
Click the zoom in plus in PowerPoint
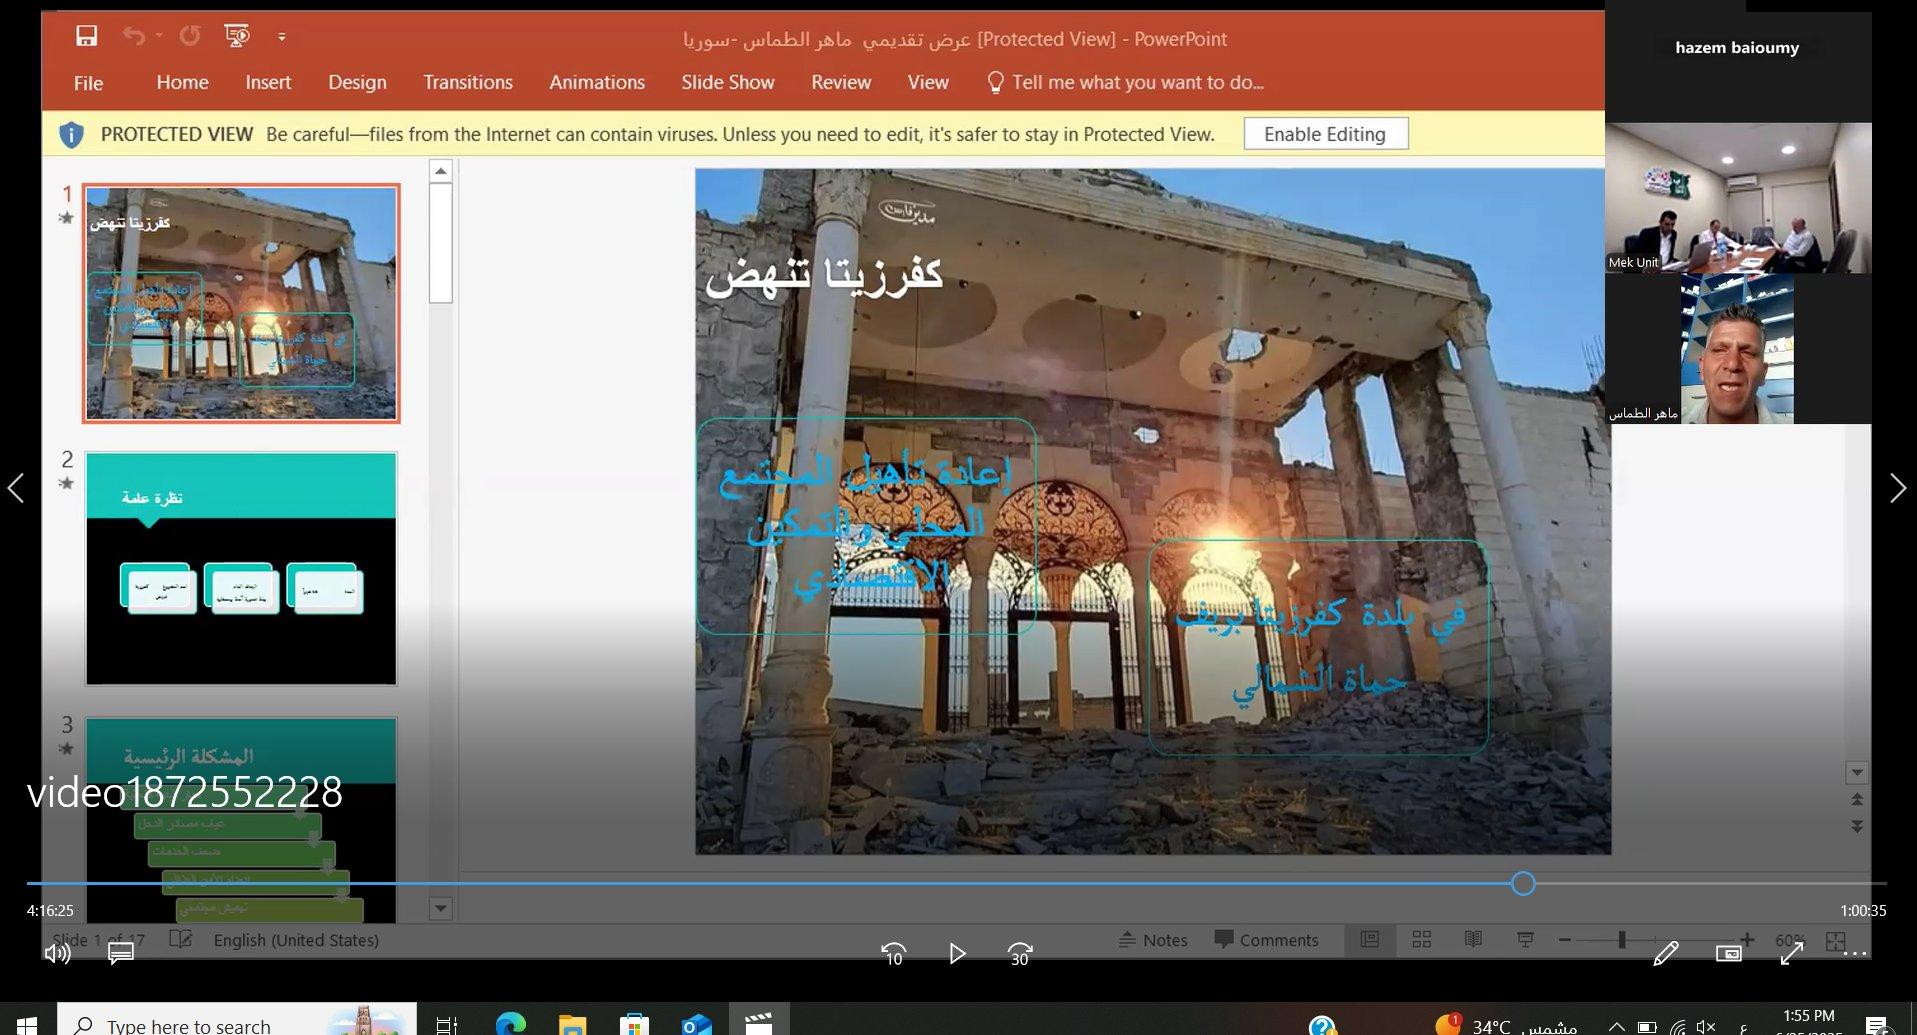[x=1747, y=940]
